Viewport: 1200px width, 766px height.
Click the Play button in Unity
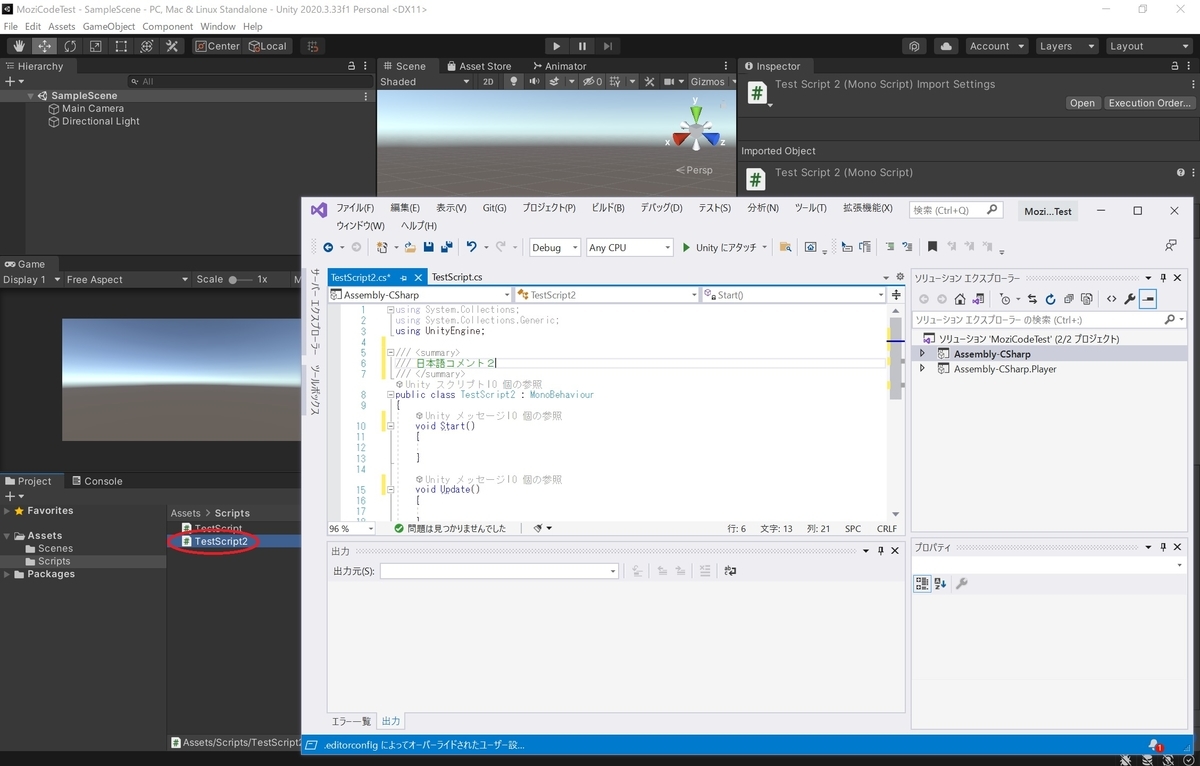[x=557, y=46]
